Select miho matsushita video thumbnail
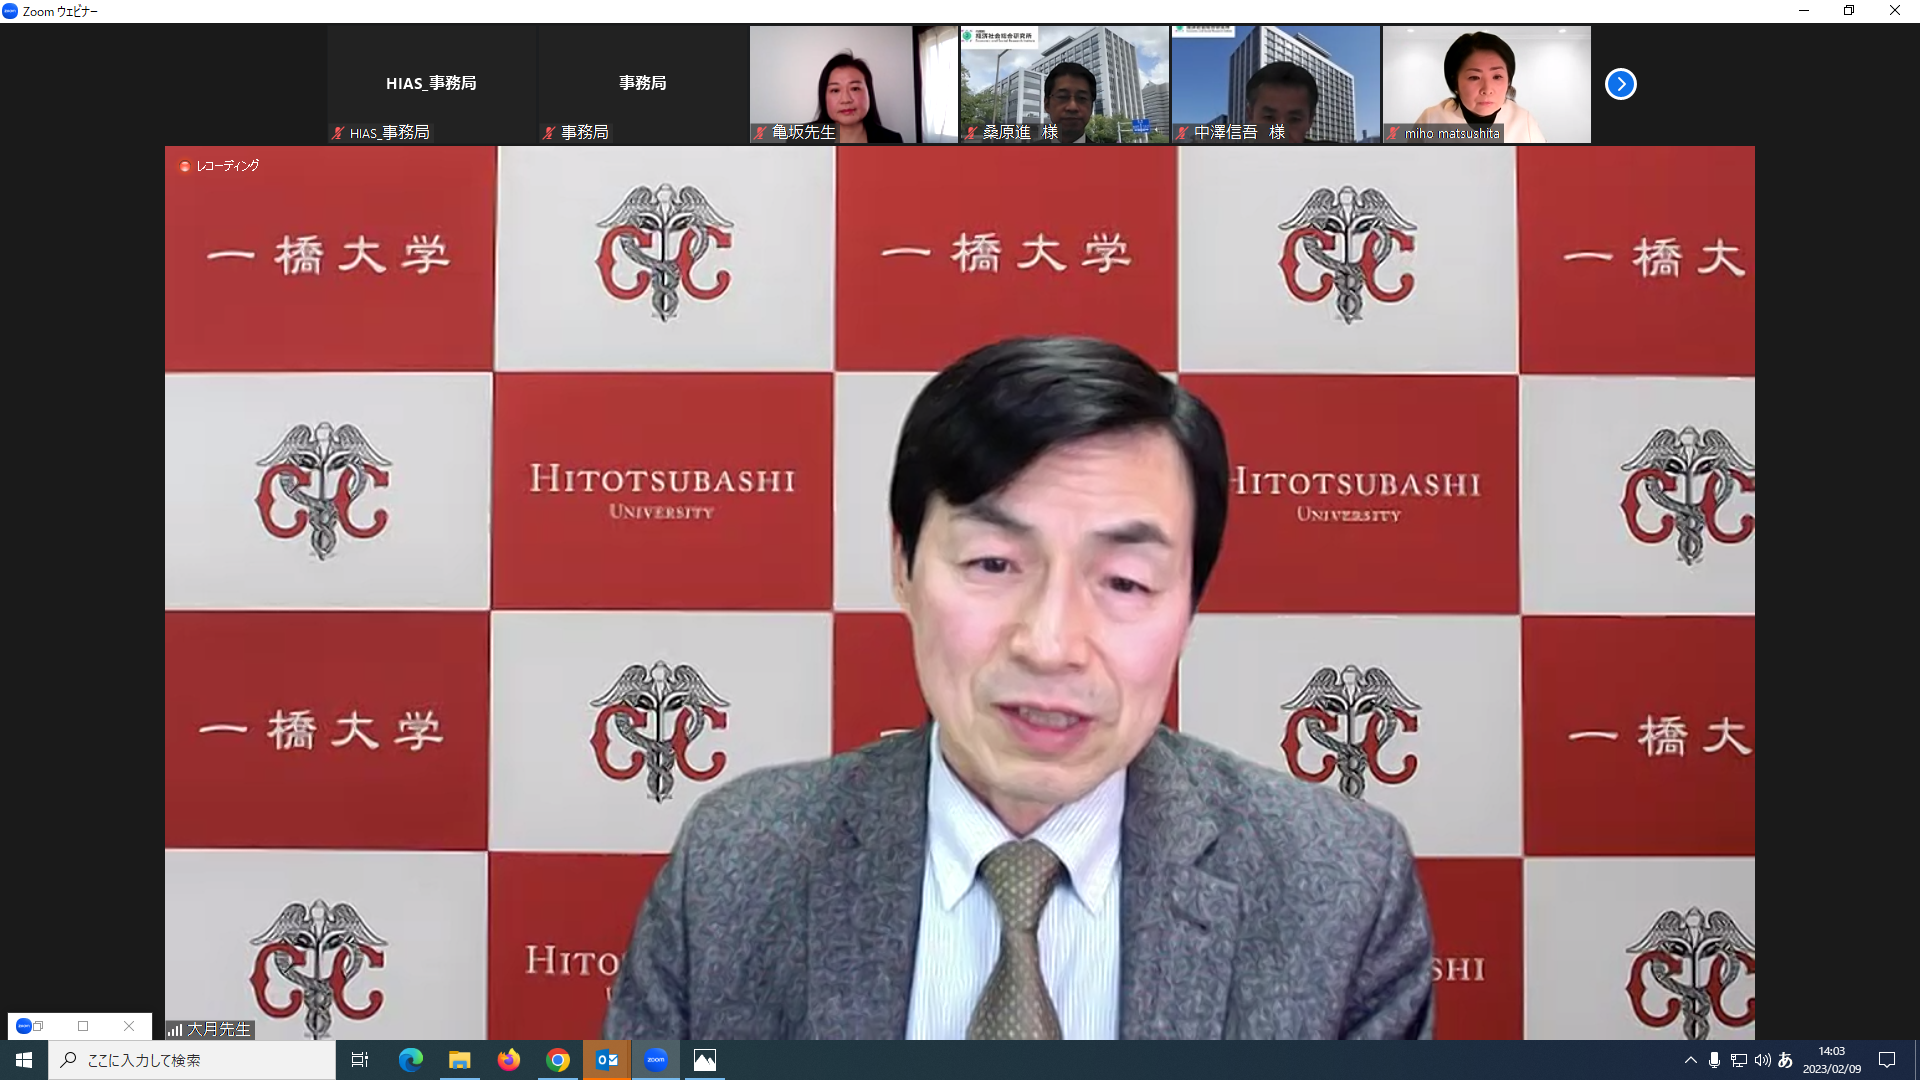Image resolution: width=1920 pixels, height=1080 pixels. [x=1486, y=84]
